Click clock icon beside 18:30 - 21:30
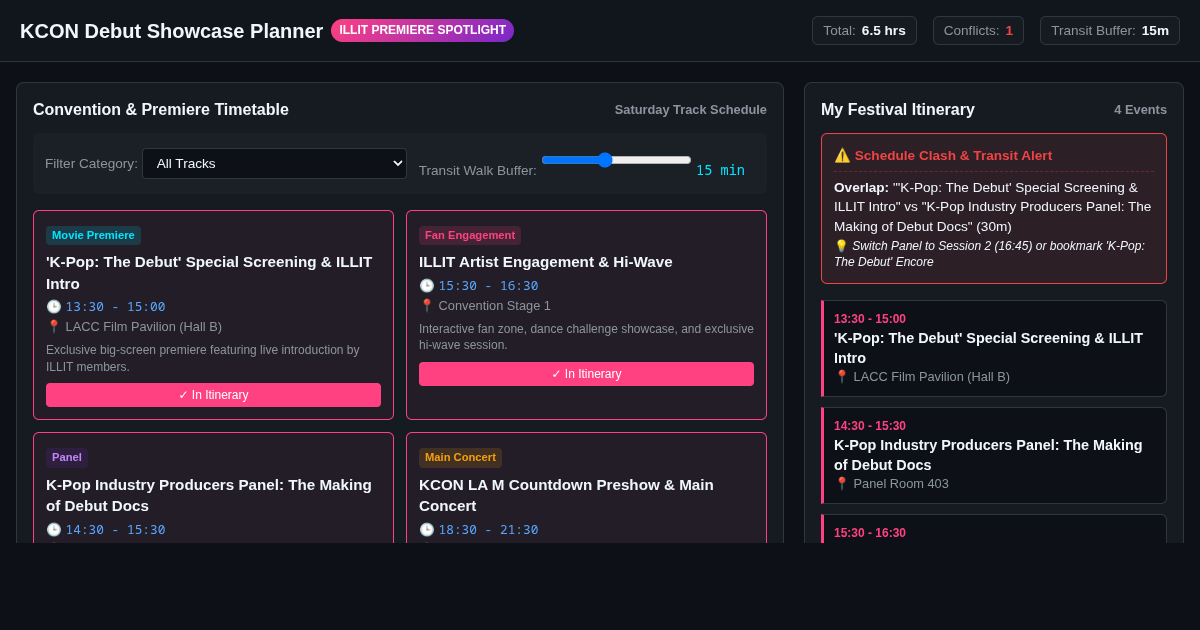This screenshot has width=1200, height=630. 427,530
